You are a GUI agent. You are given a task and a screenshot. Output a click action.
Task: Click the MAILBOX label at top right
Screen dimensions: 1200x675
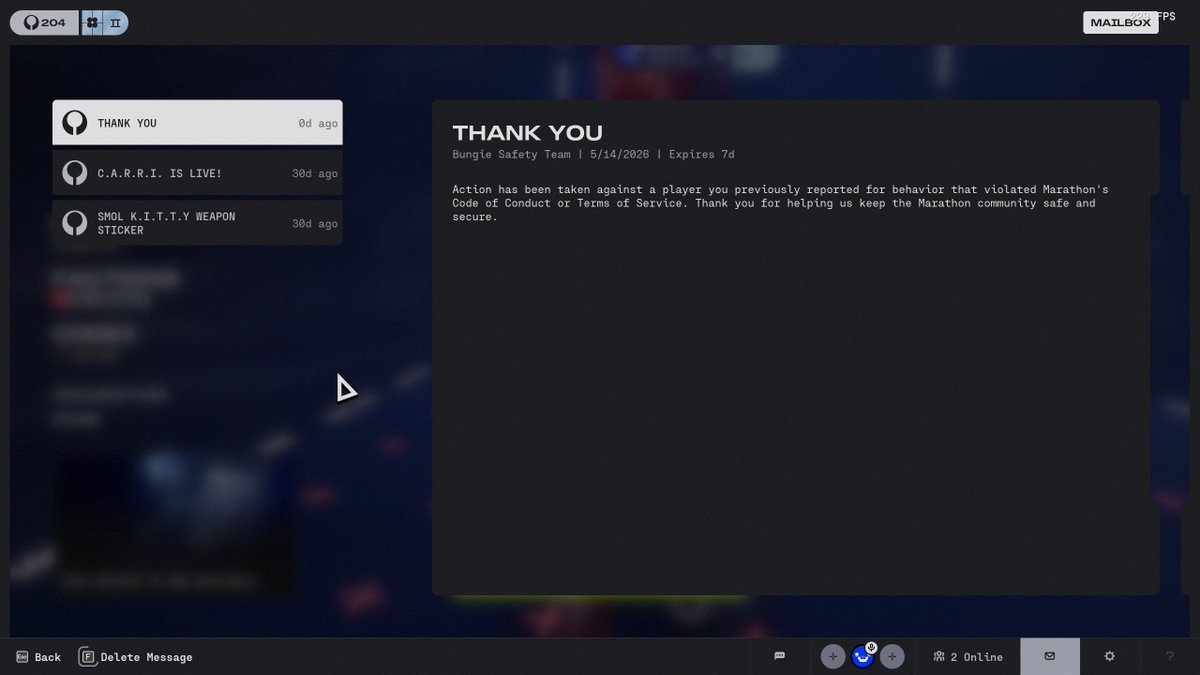[1121, 22]
